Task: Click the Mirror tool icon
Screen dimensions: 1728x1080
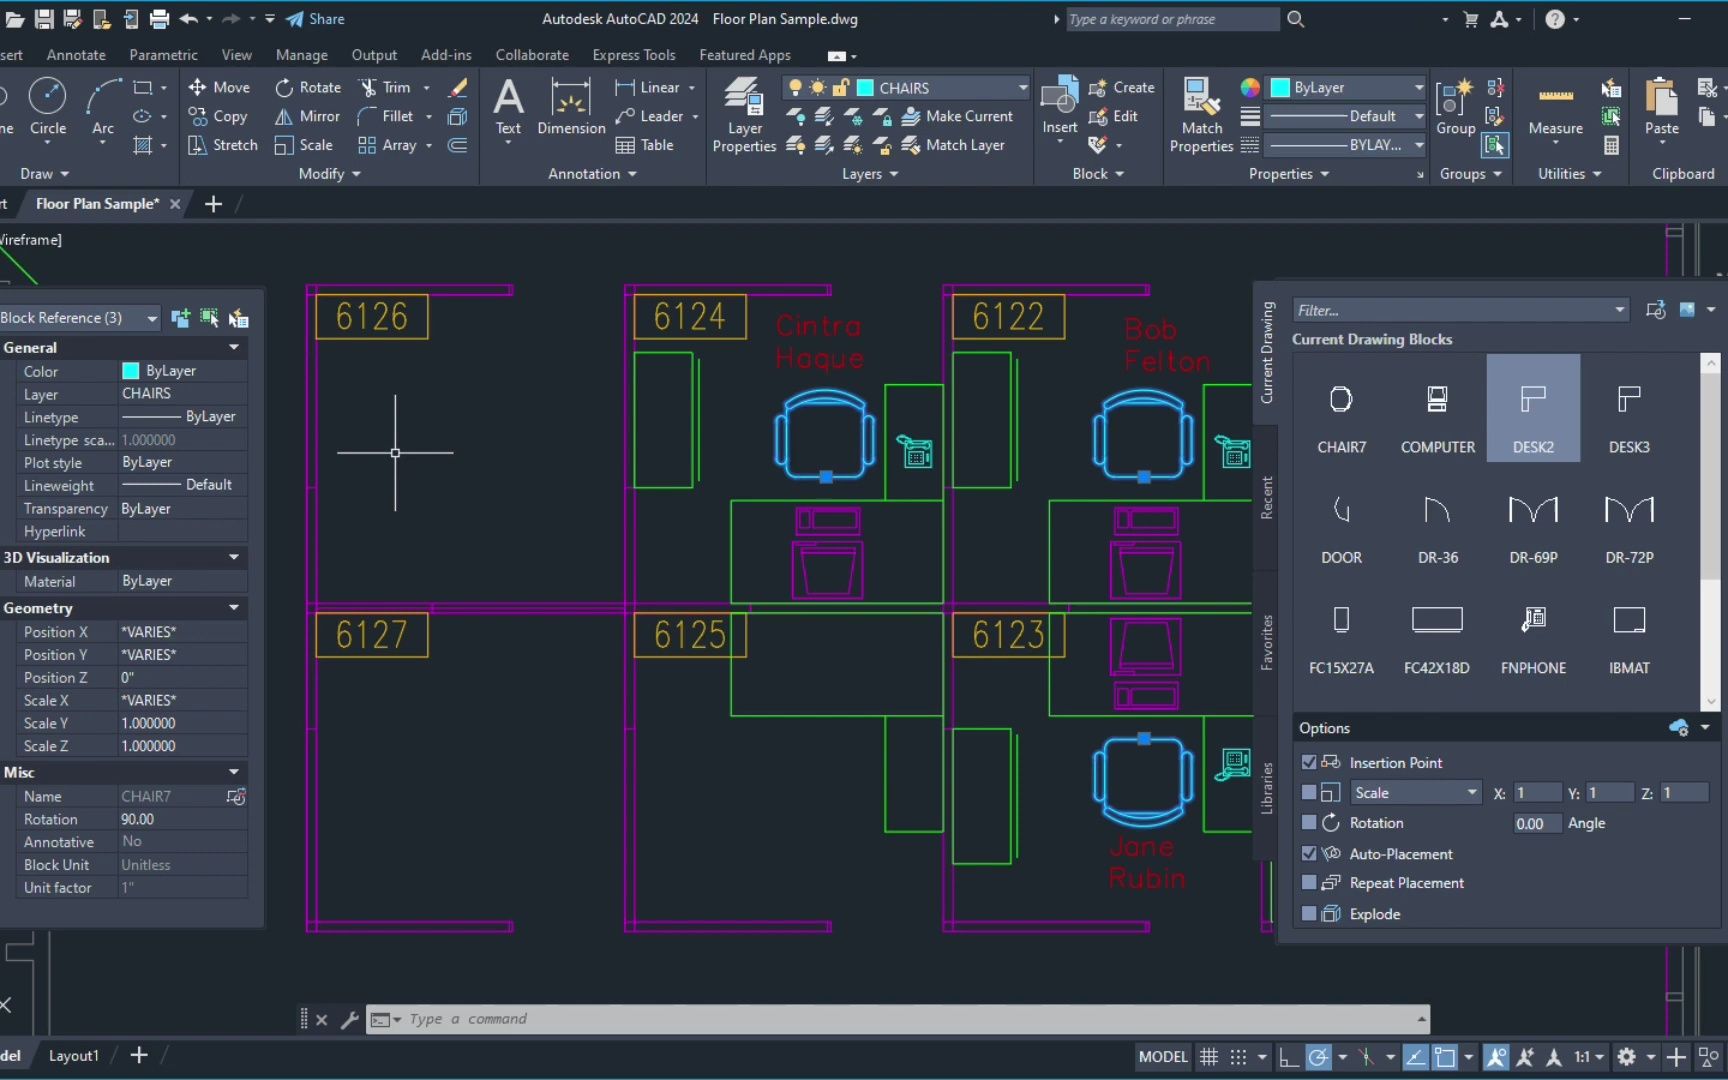Action: pyautogui.click(x=284, y=117)
